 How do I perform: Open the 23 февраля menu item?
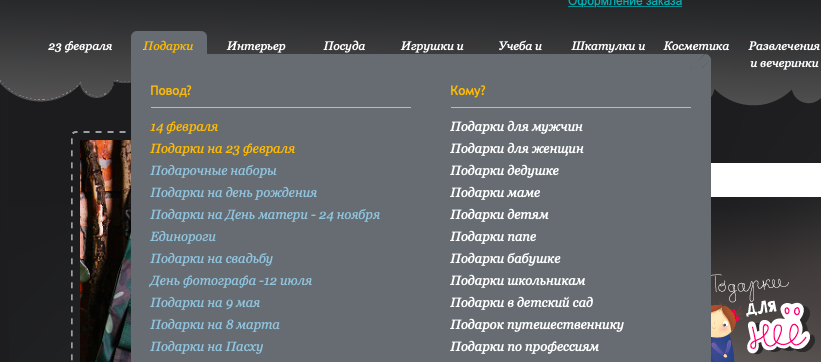pyautogui.click(x=80, y=46)
